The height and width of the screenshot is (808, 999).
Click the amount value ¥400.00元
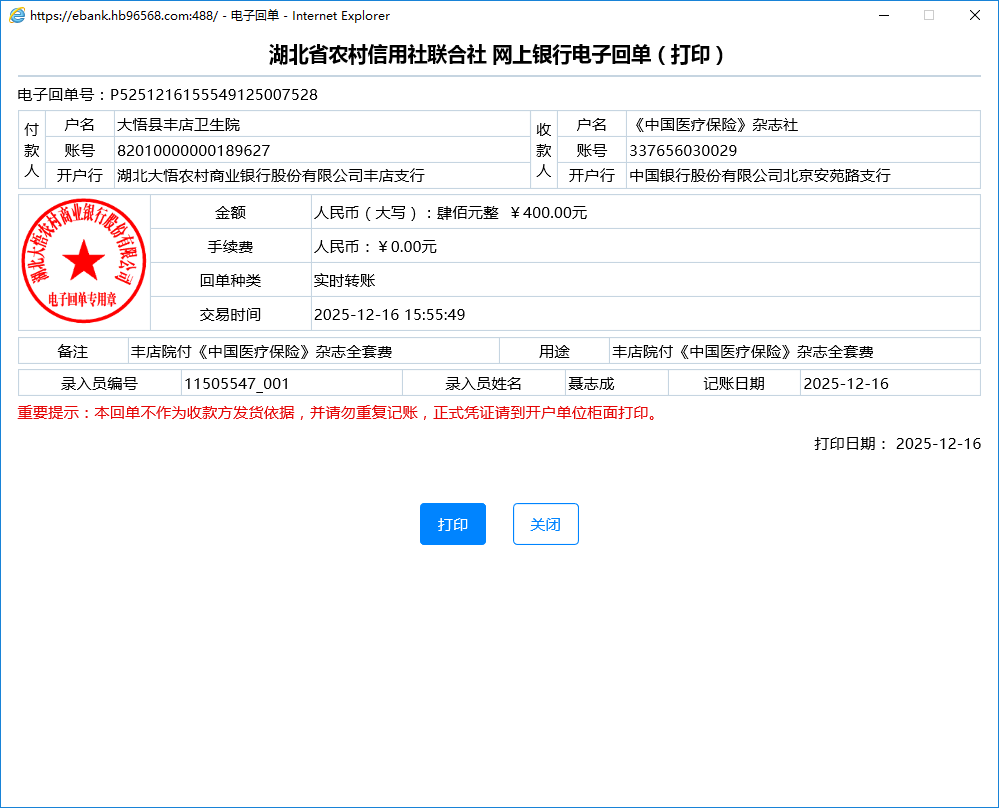click(548, 213)
